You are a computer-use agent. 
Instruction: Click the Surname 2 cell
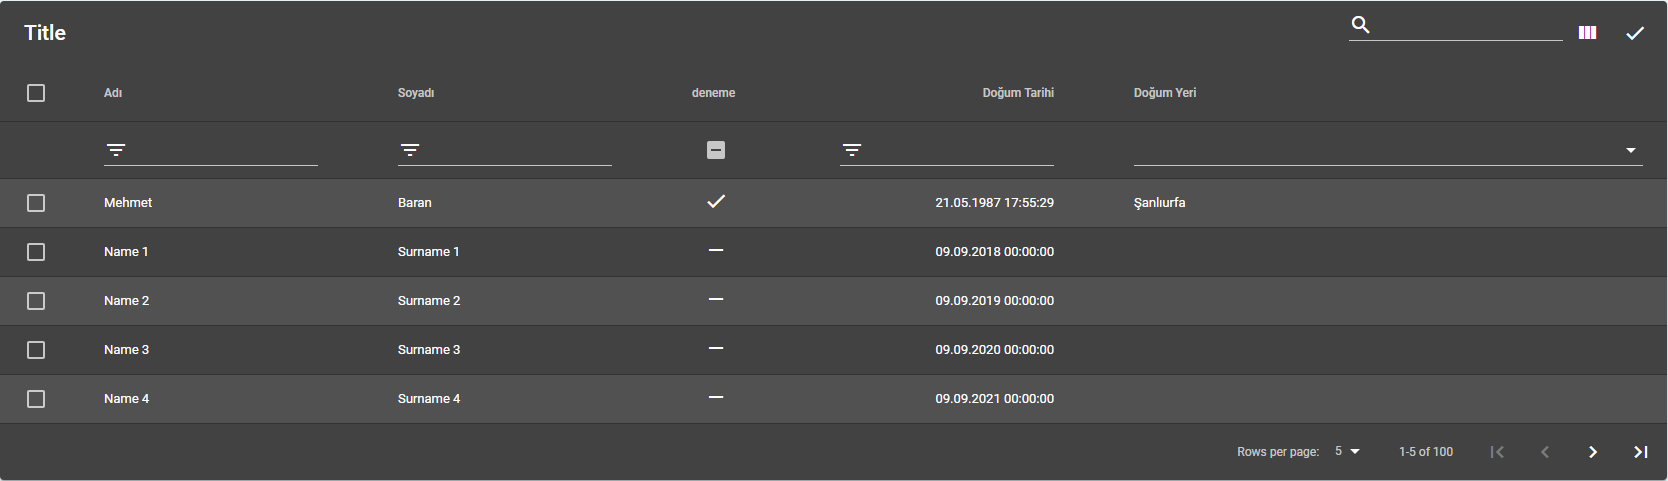[x=429, y=301]
